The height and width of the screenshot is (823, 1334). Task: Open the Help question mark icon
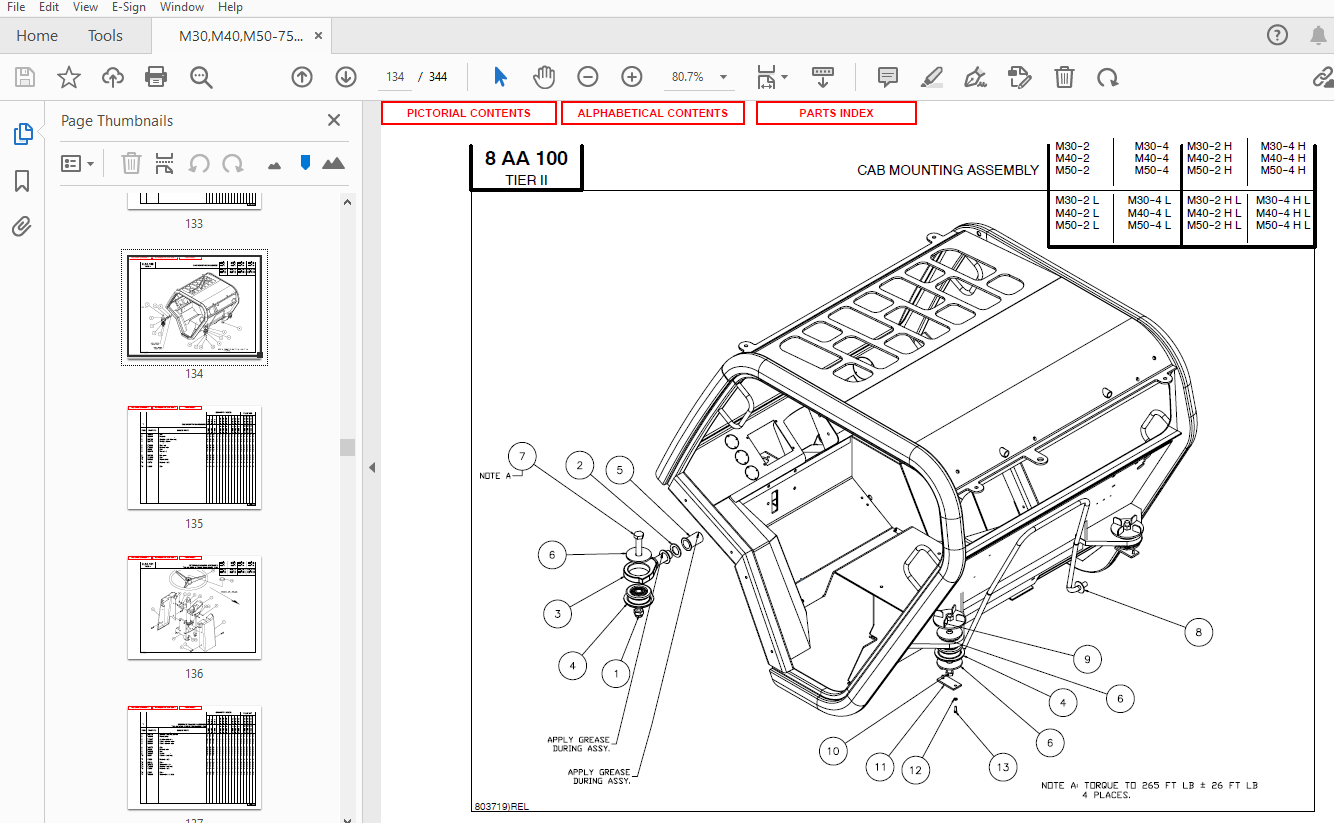click(x=1277, y=36)
